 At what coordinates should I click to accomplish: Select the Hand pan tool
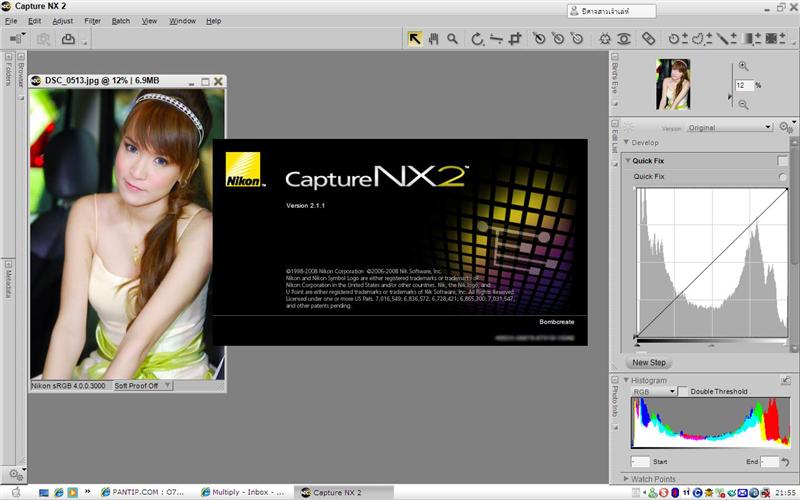(434, 39)
